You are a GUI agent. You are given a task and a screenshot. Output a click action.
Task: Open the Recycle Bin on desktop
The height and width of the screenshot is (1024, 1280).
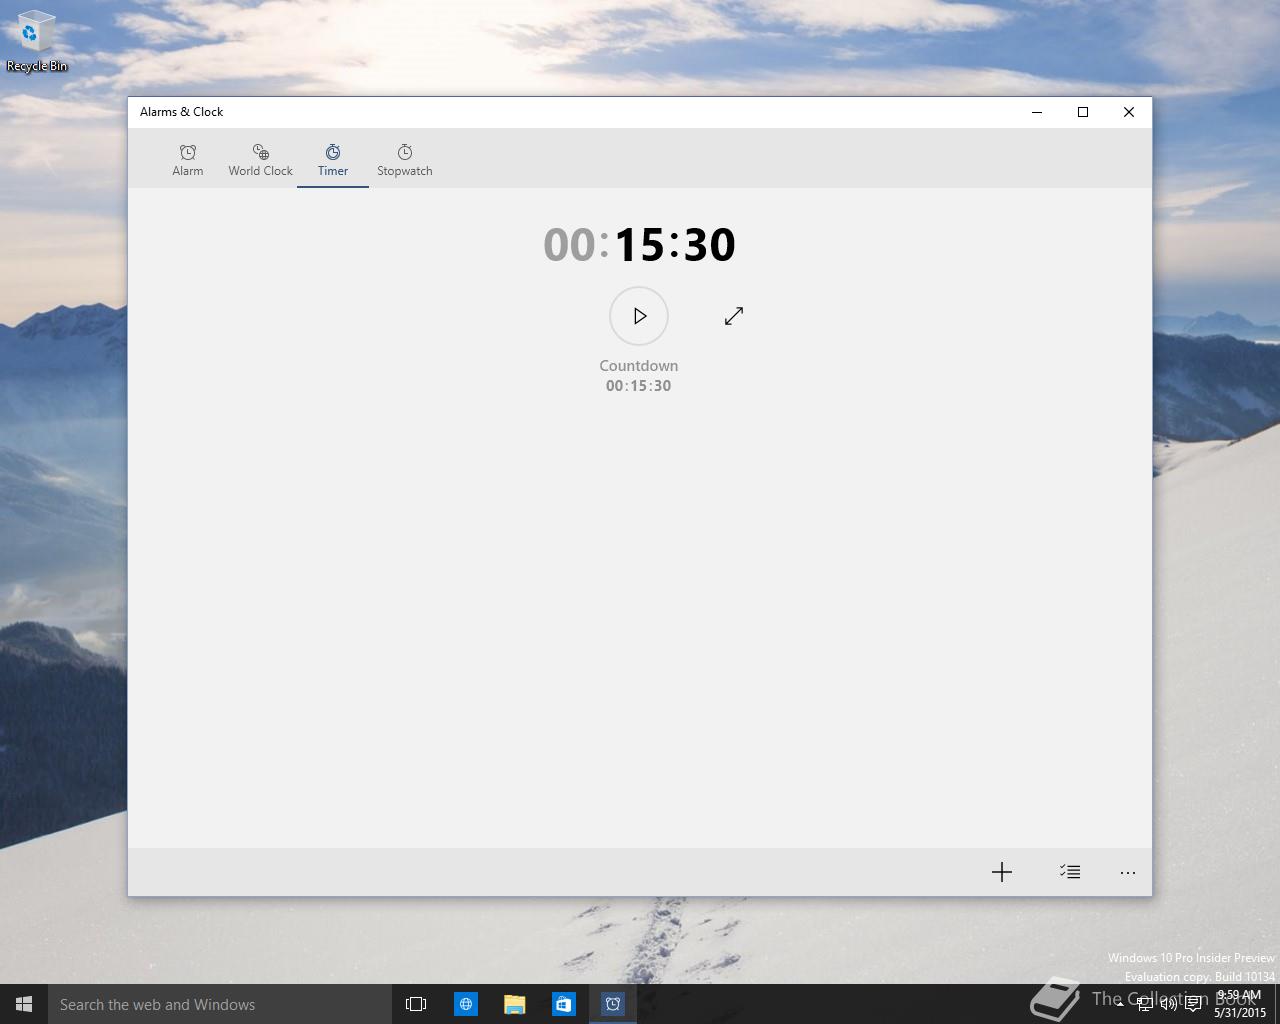(37, 42)
